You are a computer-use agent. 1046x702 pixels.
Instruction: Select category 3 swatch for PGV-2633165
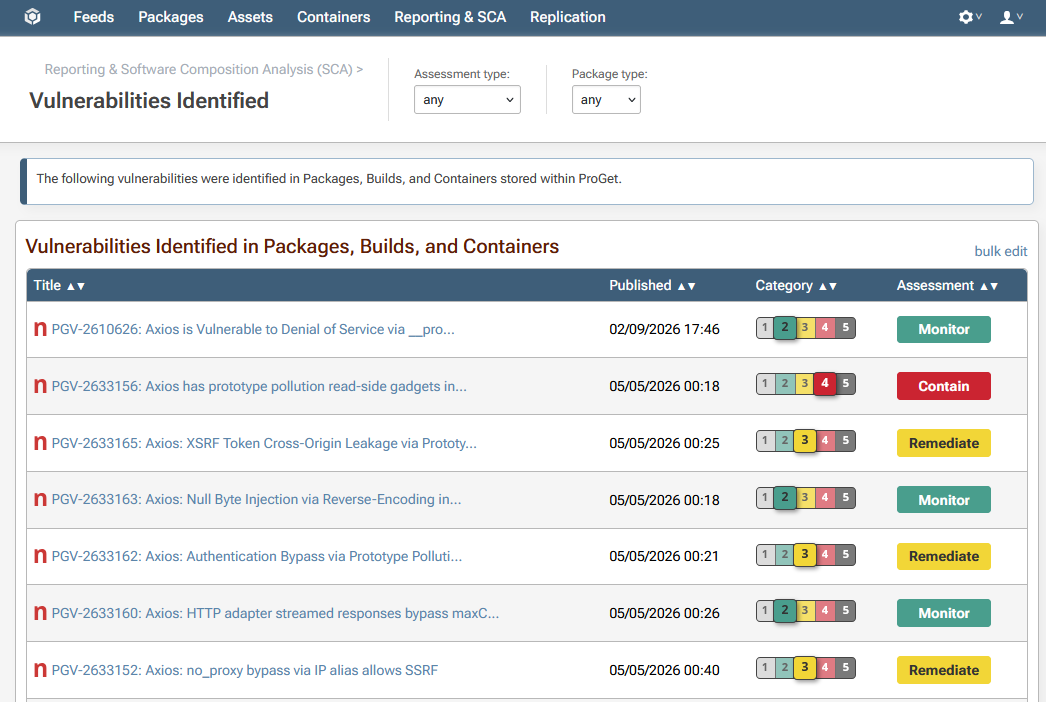point(805,440)
